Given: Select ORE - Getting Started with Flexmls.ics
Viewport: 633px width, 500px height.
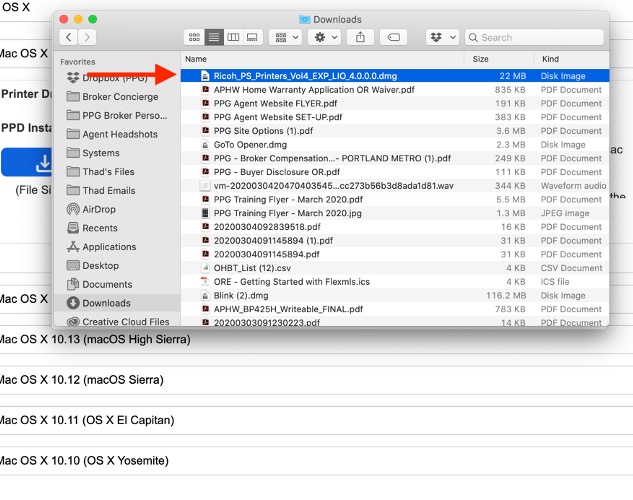Looking at the screenshot, I should pyautogui.click(x=395, y=282).
